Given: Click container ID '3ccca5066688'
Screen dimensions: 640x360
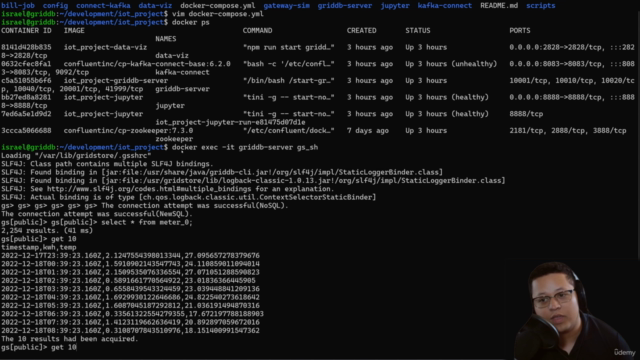Looking at the screenshot, I should pos(26,131).
